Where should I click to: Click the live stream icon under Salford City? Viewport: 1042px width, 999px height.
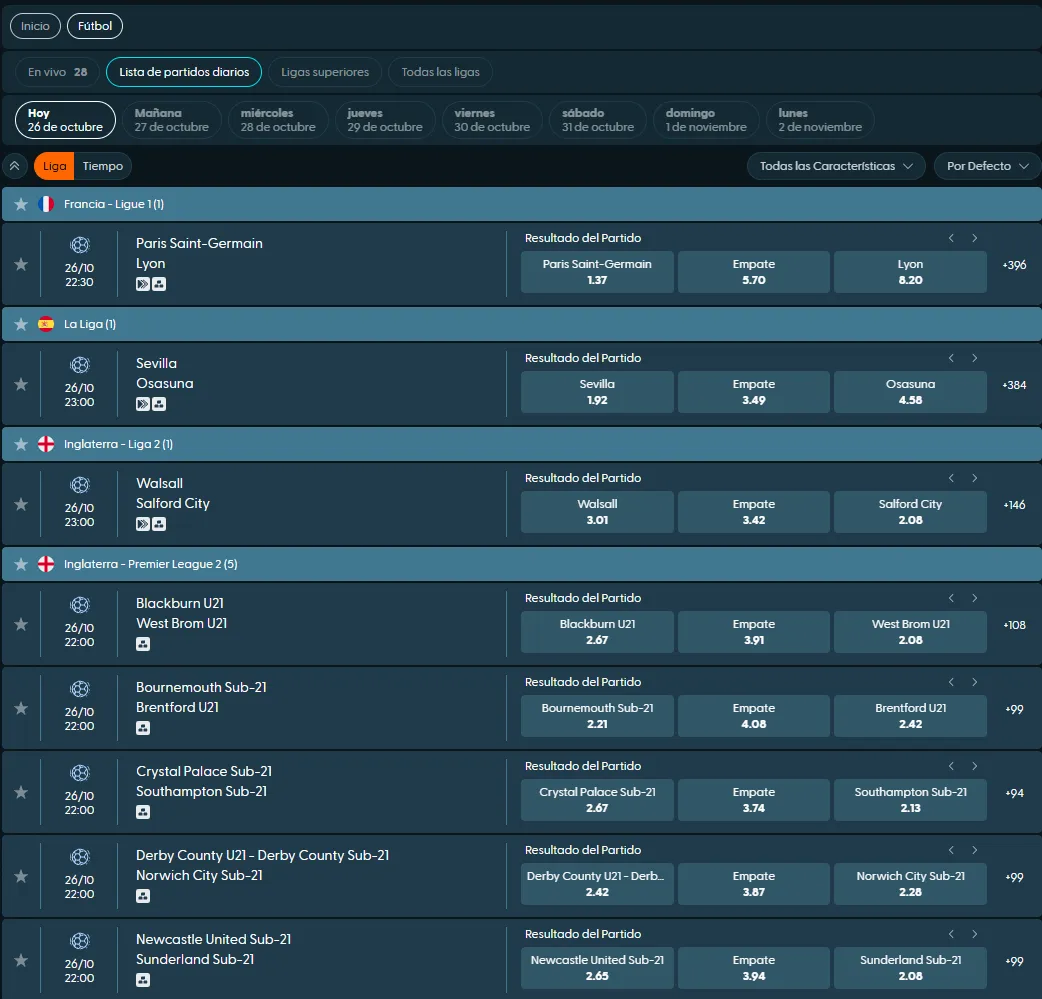click(143, 524)
